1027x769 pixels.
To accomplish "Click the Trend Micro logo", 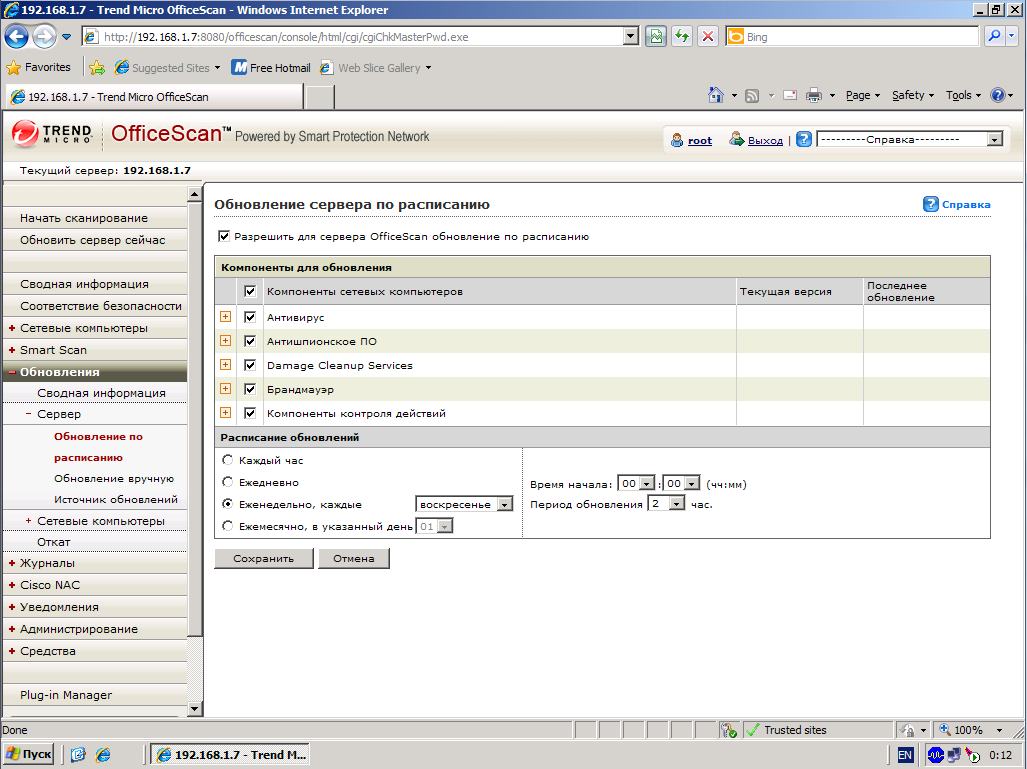I will tap(52, 134).
